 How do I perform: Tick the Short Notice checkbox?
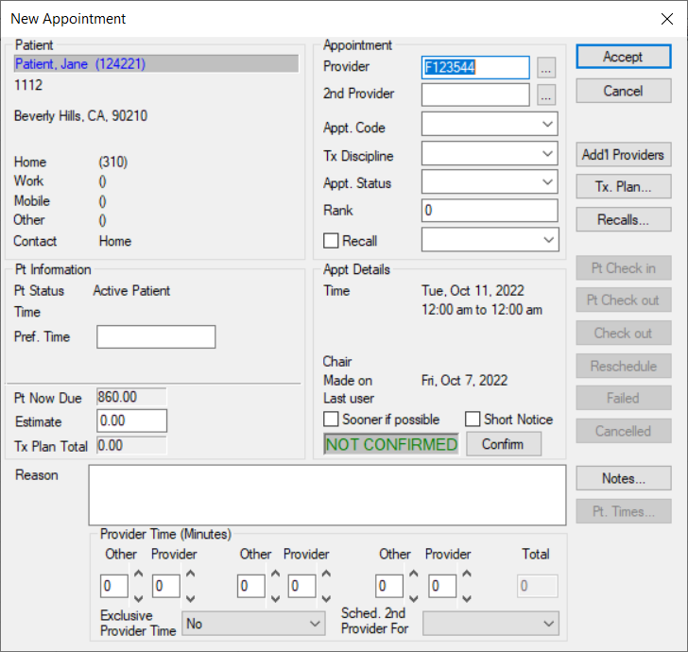coord(473,419)
